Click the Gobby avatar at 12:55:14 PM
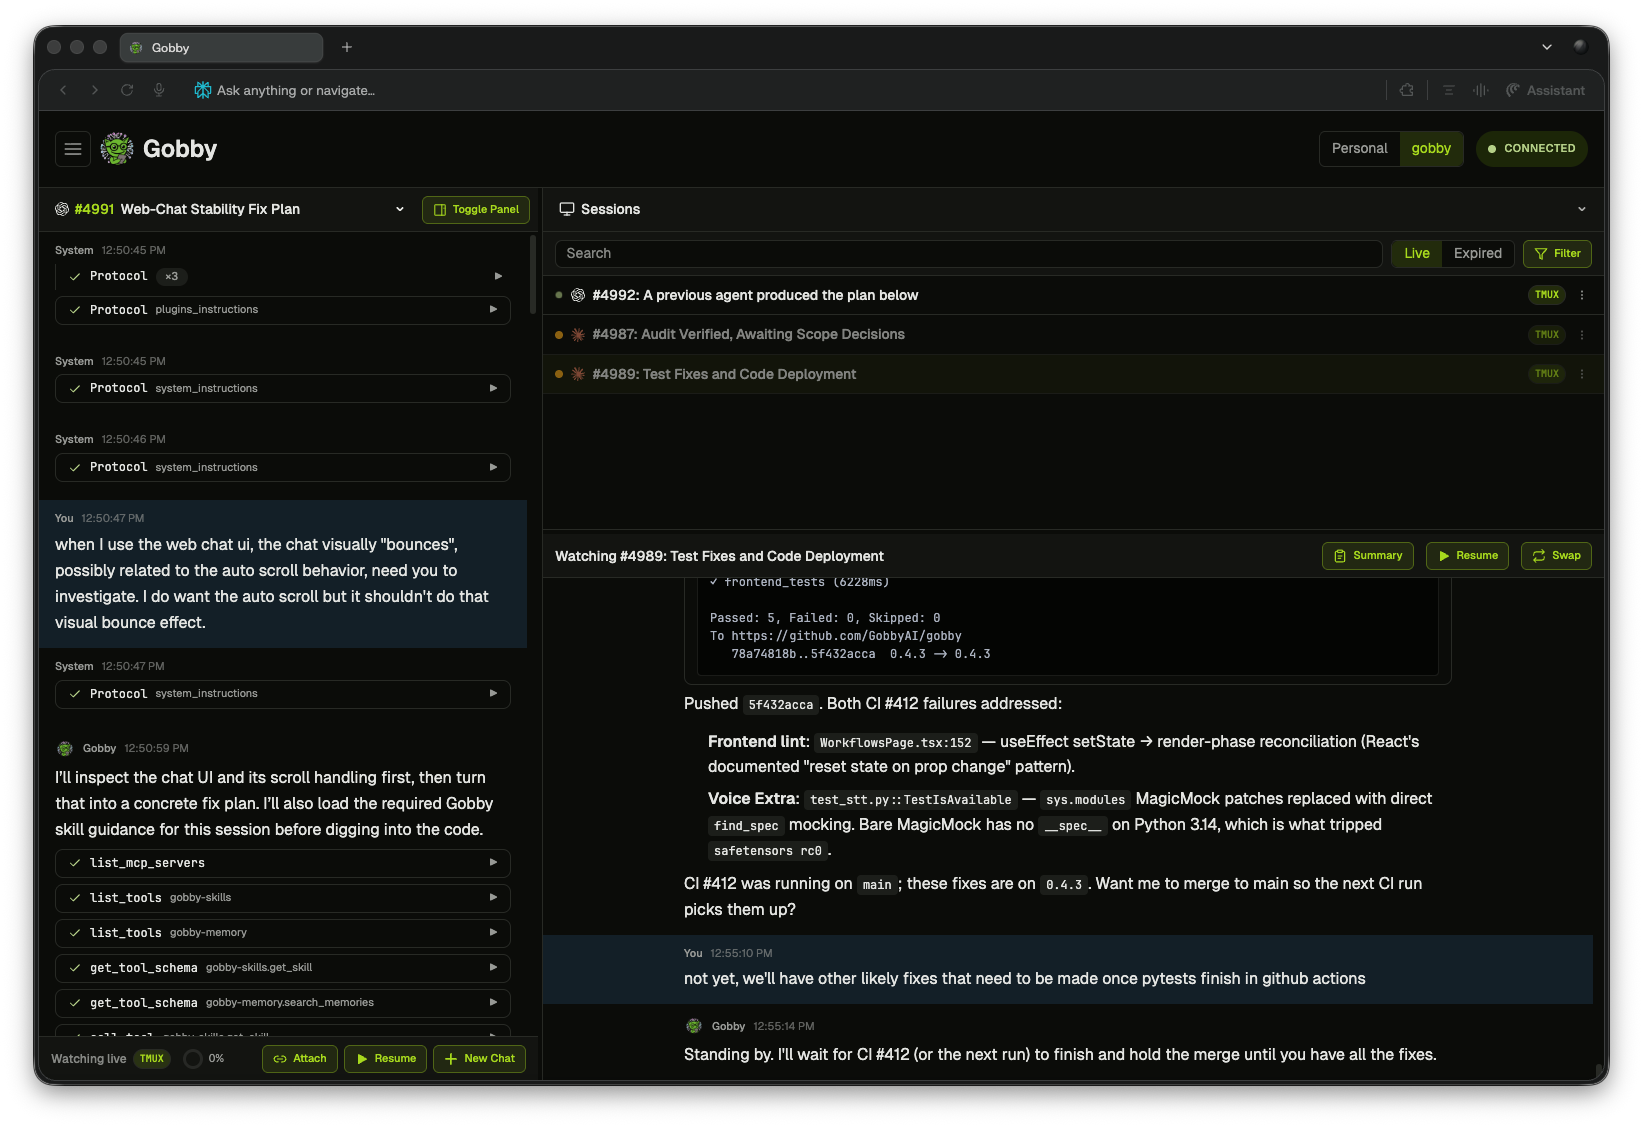The height and width of the screenshot is (1127, 1643). coord(694,1026)
